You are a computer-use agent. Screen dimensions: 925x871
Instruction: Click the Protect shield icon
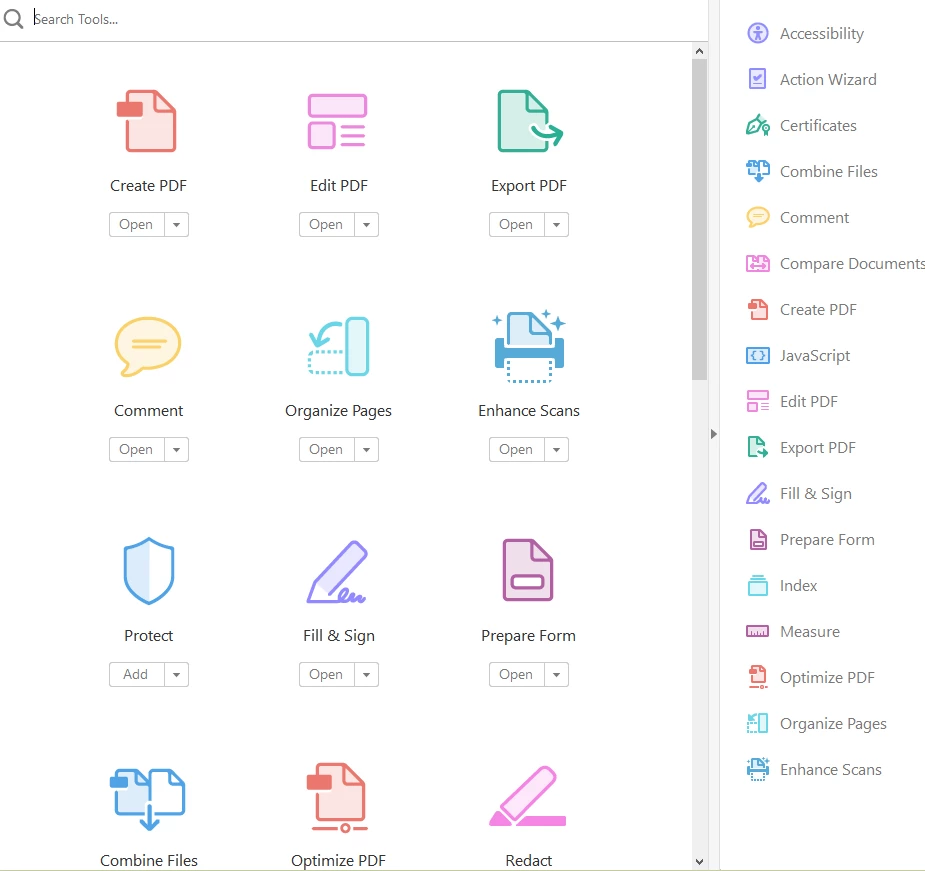click(149, 571)
